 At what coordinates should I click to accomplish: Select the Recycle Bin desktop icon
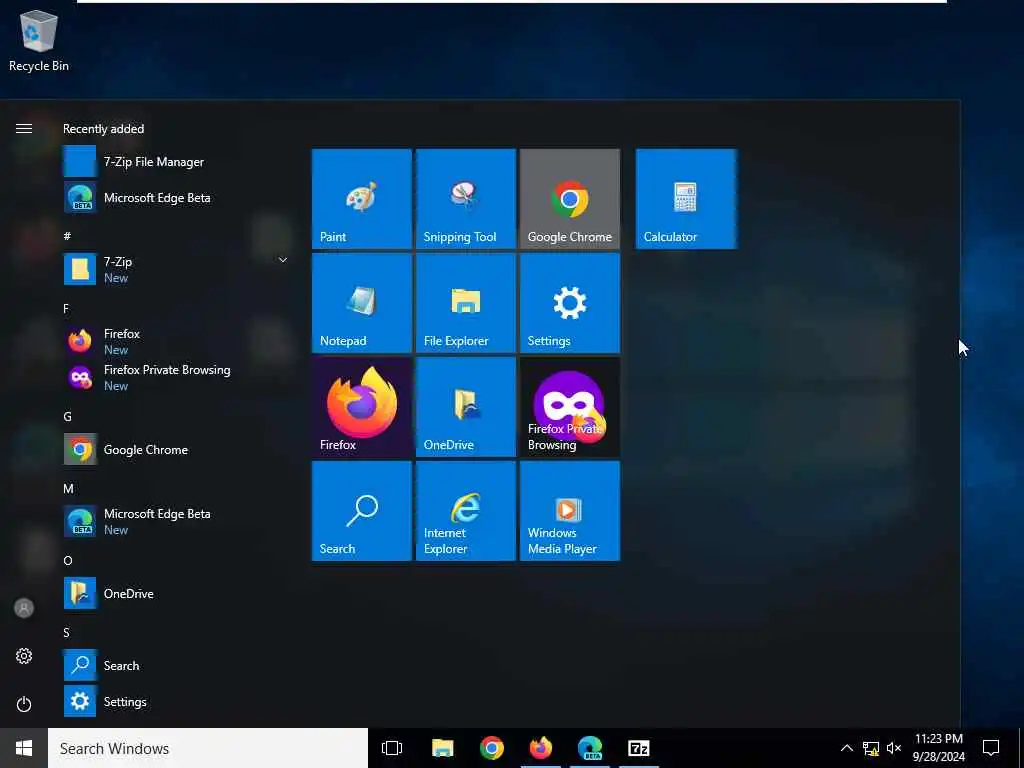coord(39,40)
